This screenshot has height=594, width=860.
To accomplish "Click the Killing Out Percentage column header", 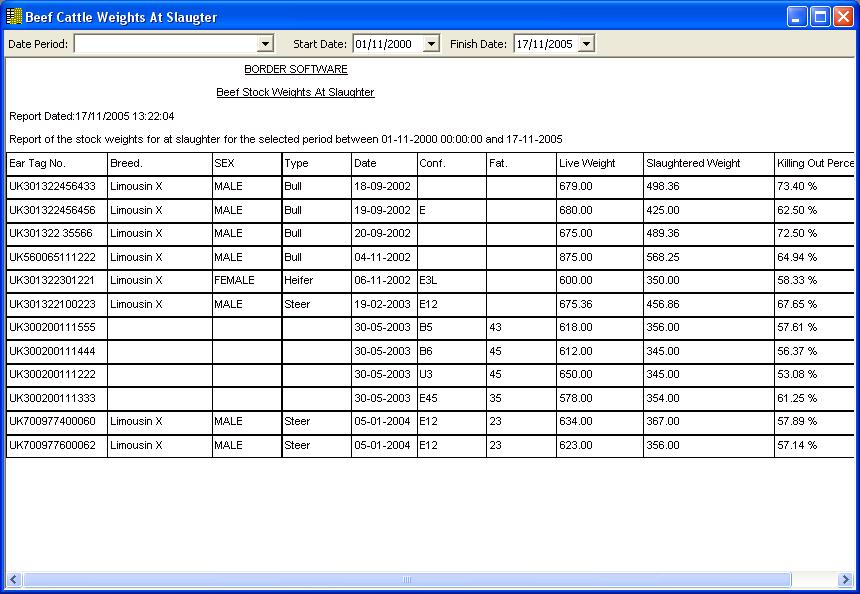I will (x=815, y=163).
